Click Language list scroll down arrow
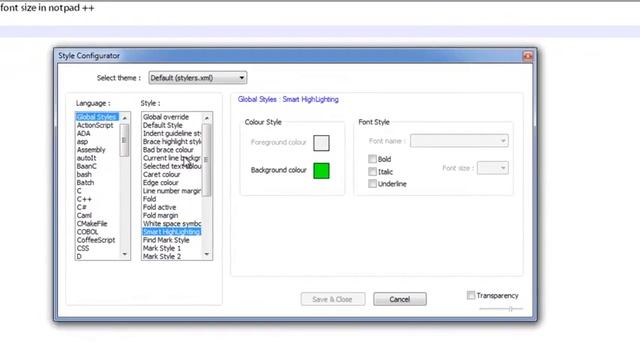 pos(124,254)
